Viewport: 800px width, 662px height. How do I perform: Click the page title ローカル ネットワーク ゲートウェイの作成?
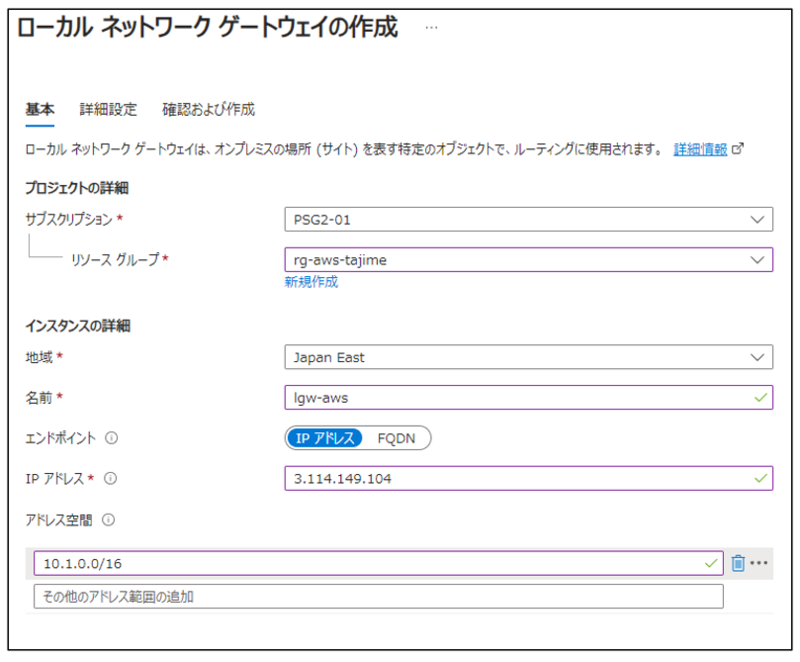207,28
